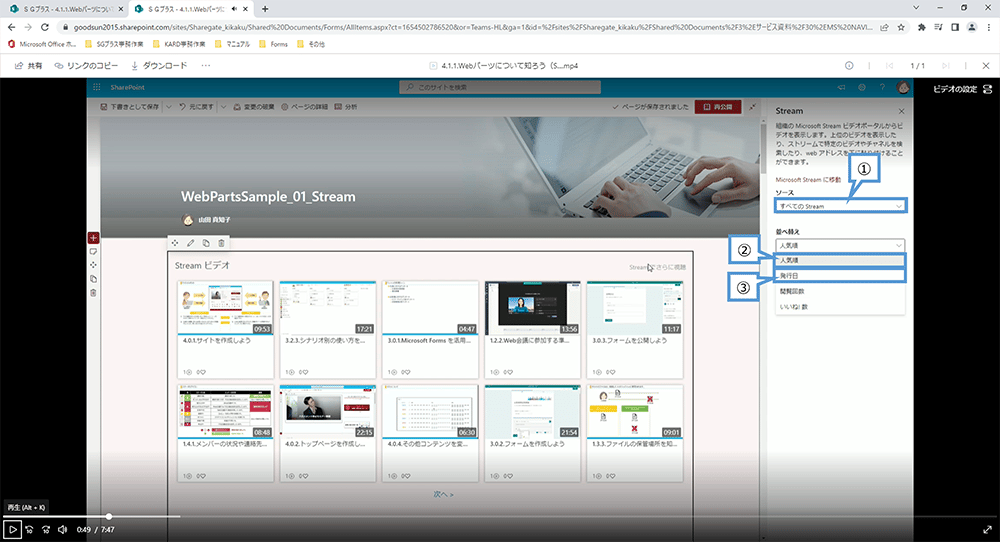1000x542 pixels.
Task: Open Chrome extensions puzzle icon
Action: click(922, 27)
